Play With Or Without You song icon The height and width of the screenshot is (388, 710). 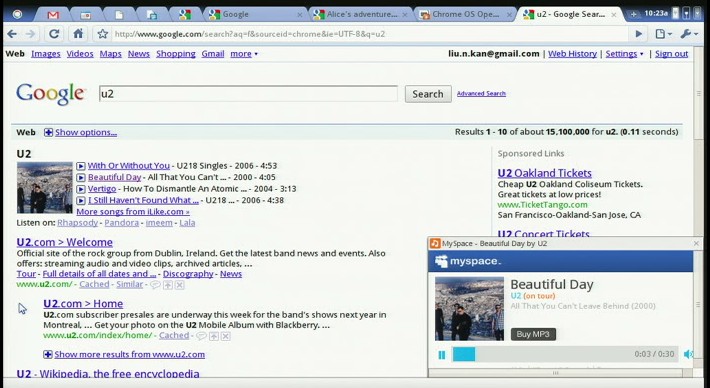81,166
